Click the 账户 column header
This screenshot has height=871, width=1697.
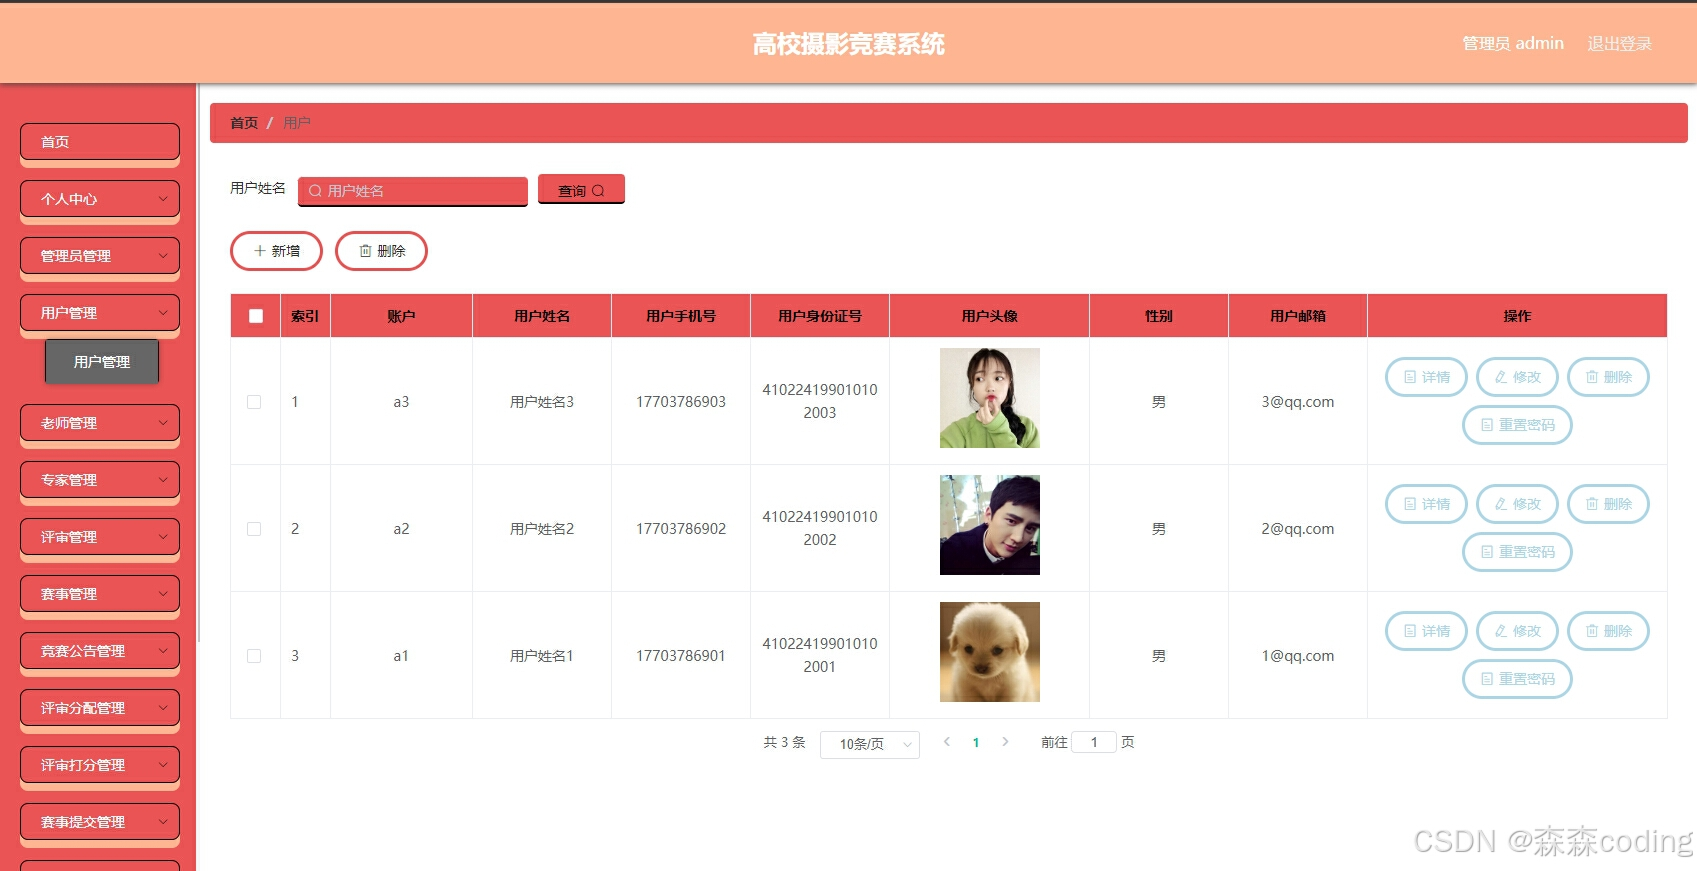coord(401,316)
